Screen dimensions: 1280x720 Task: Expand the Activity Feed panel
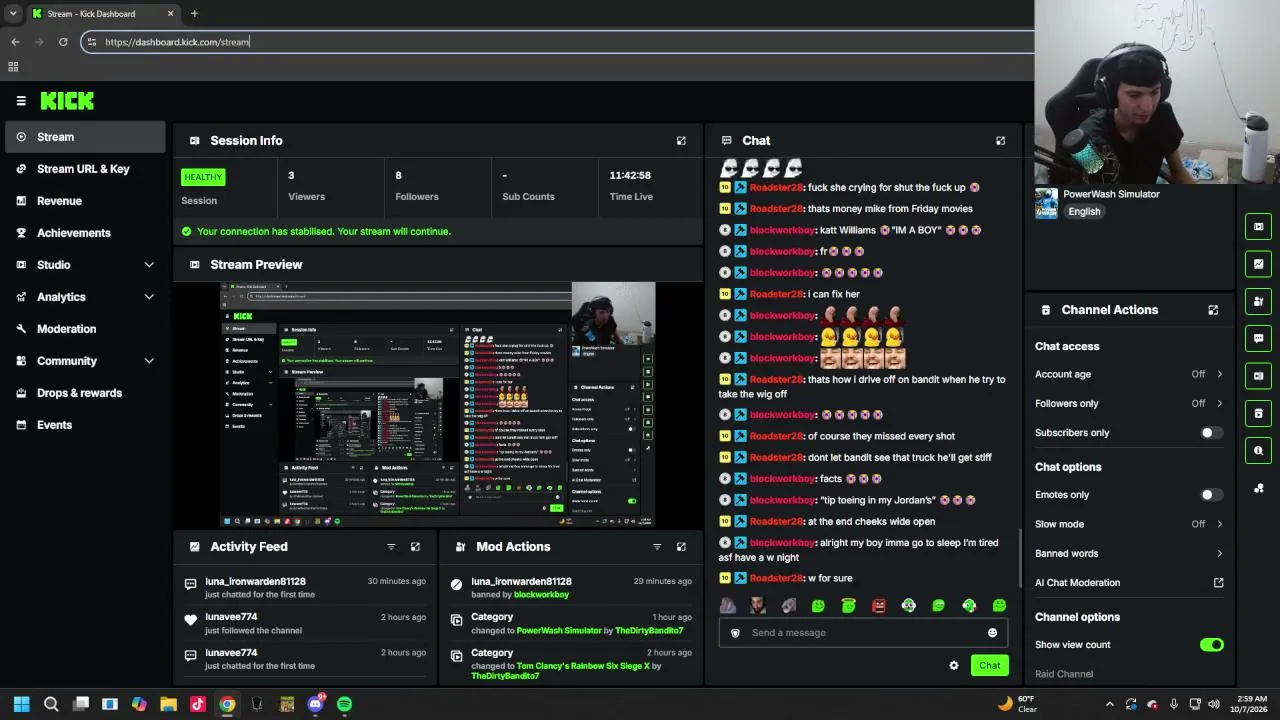click(415, 547)
